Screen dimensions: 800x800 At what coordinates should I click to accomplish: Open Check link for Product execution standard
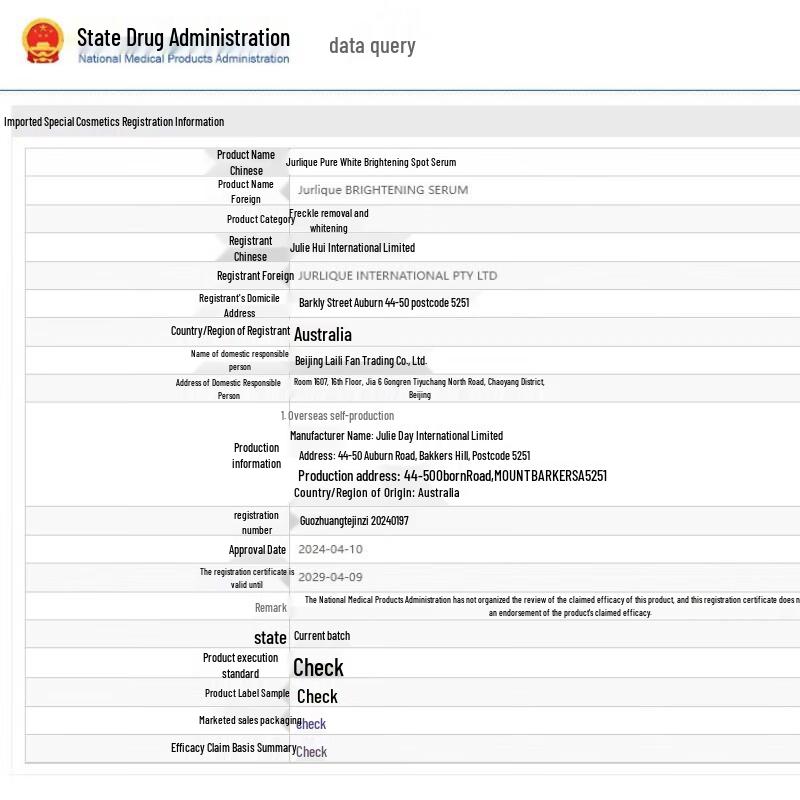[318, 667]
